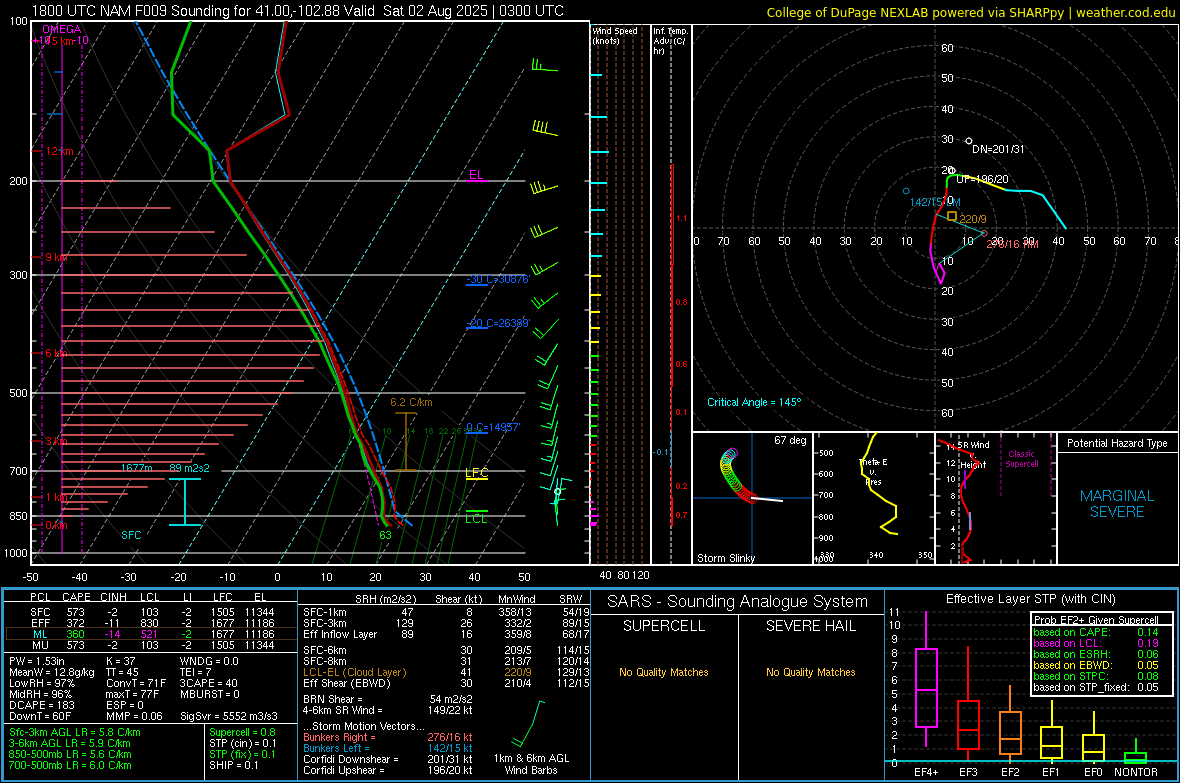The height and width of the screenshot is (783, 1180).
Task: Click the 'based on CAPE' probability row
Action: click(x=1096, y=632)
